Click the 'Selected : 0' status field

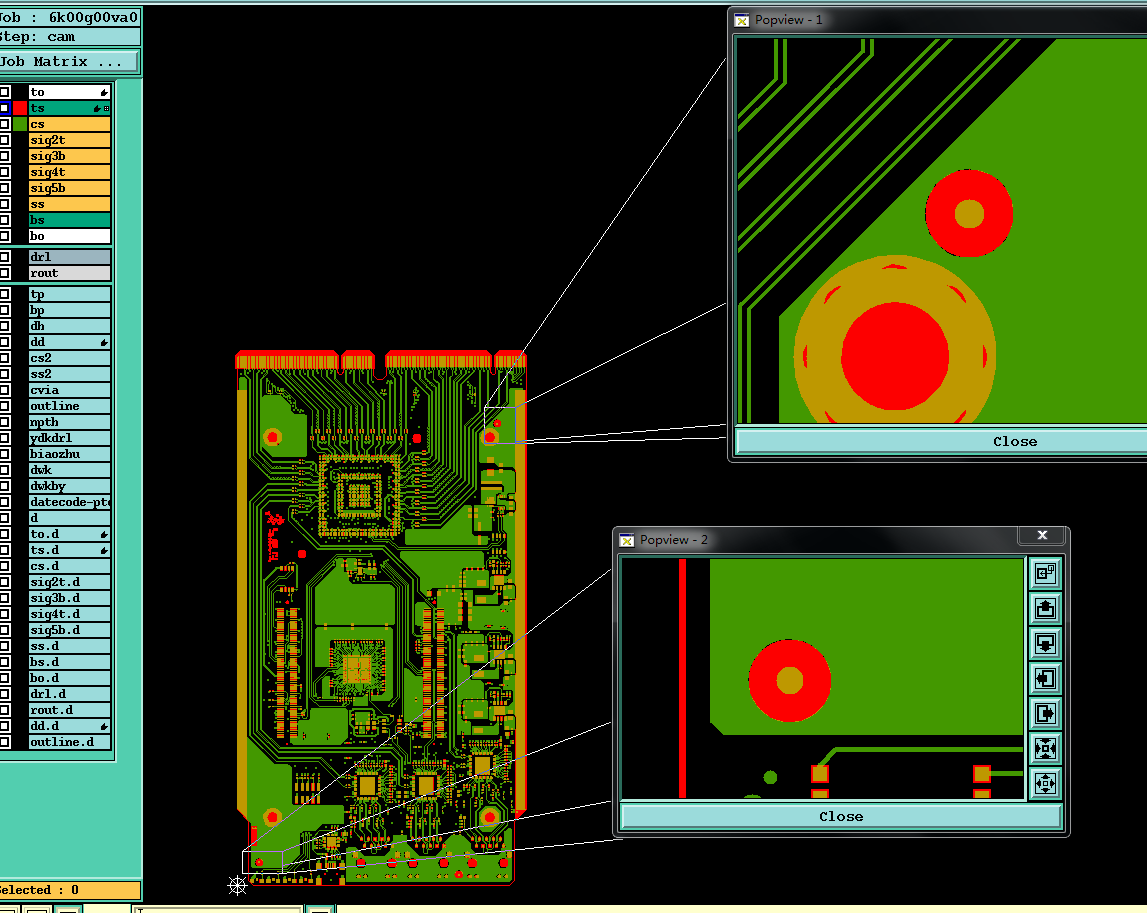pos(69,890)
